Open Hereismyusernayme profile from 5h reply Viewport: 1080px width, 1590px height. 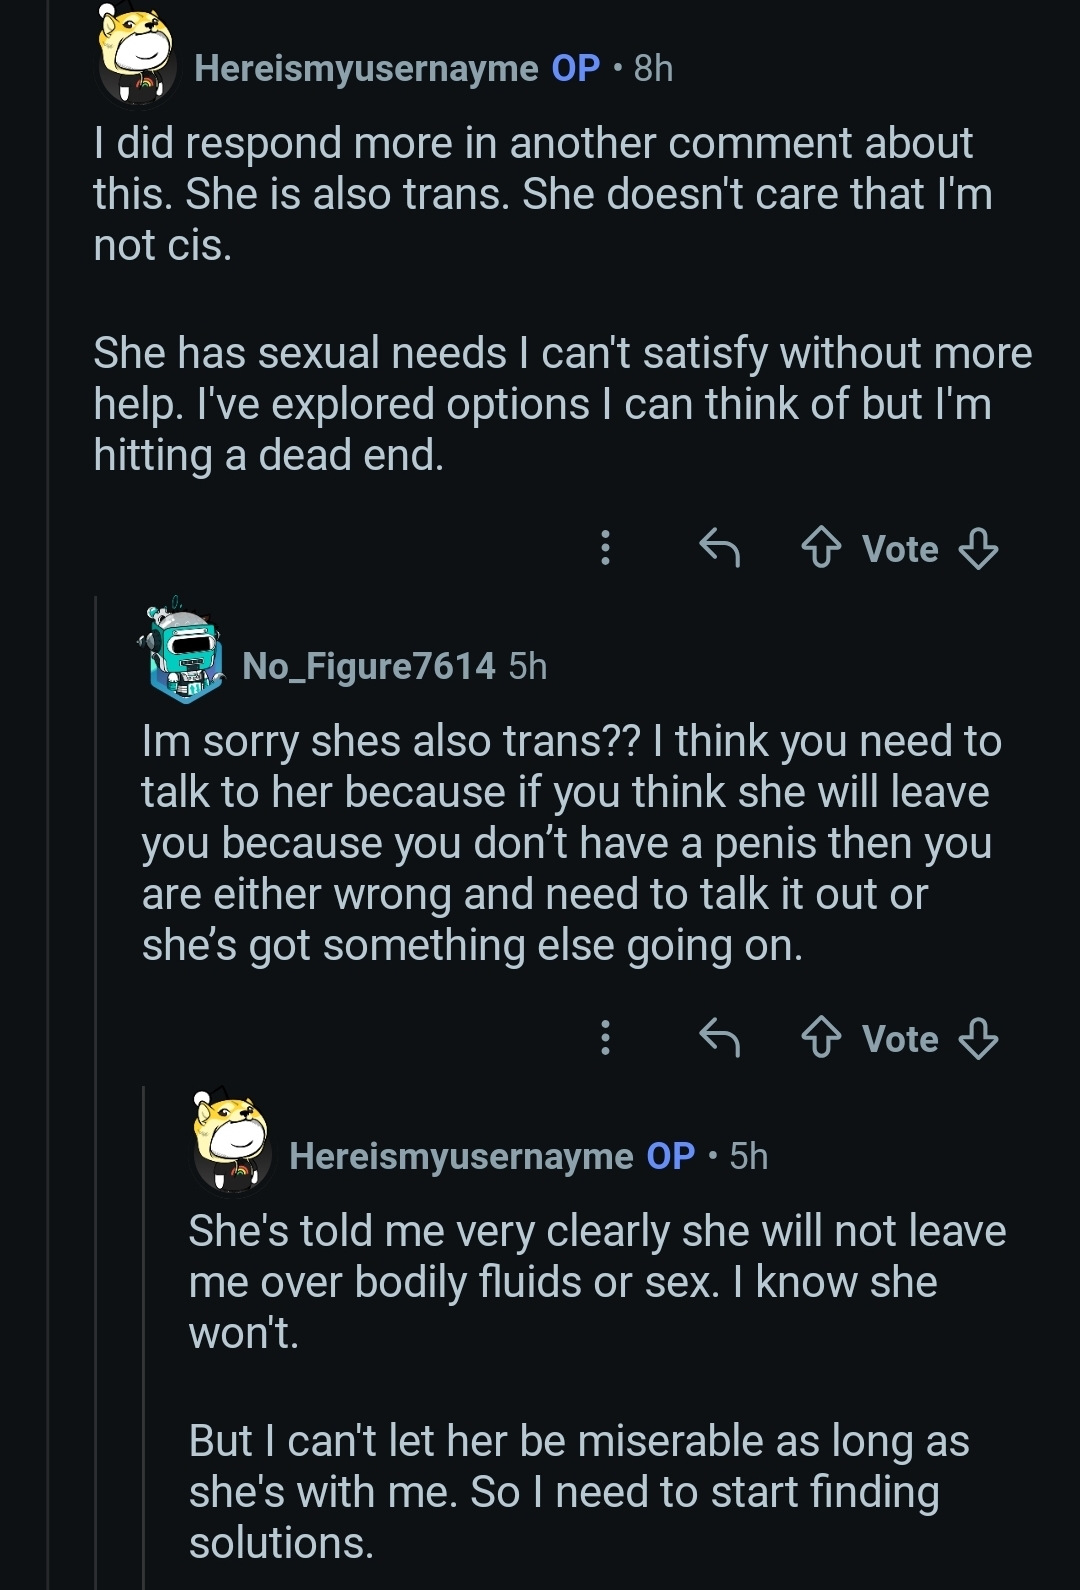461,1156
